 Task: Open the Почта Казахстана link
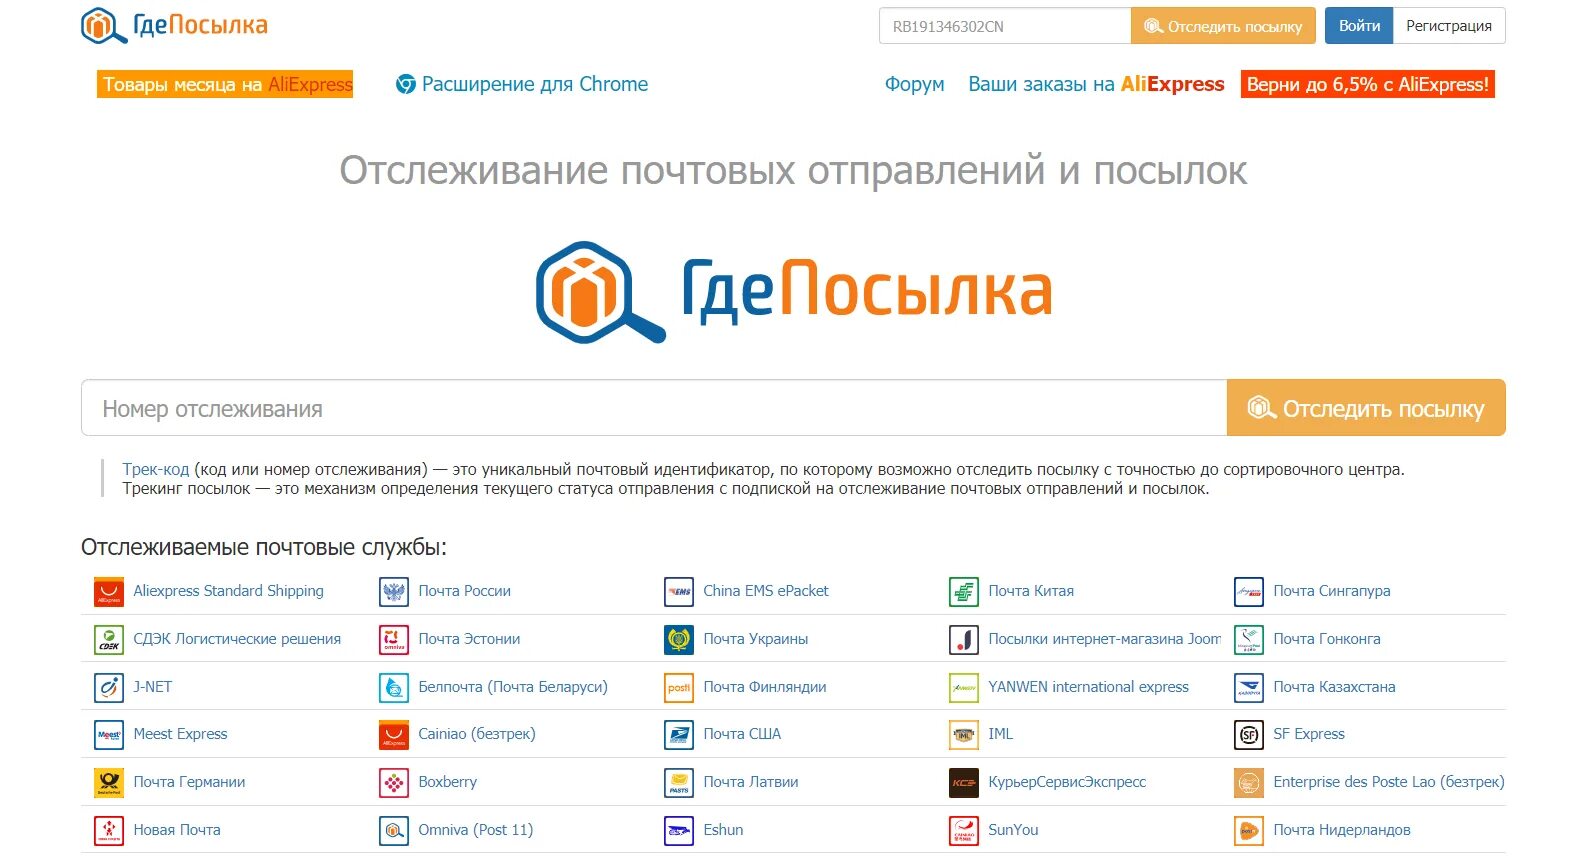coord(1334,687)
